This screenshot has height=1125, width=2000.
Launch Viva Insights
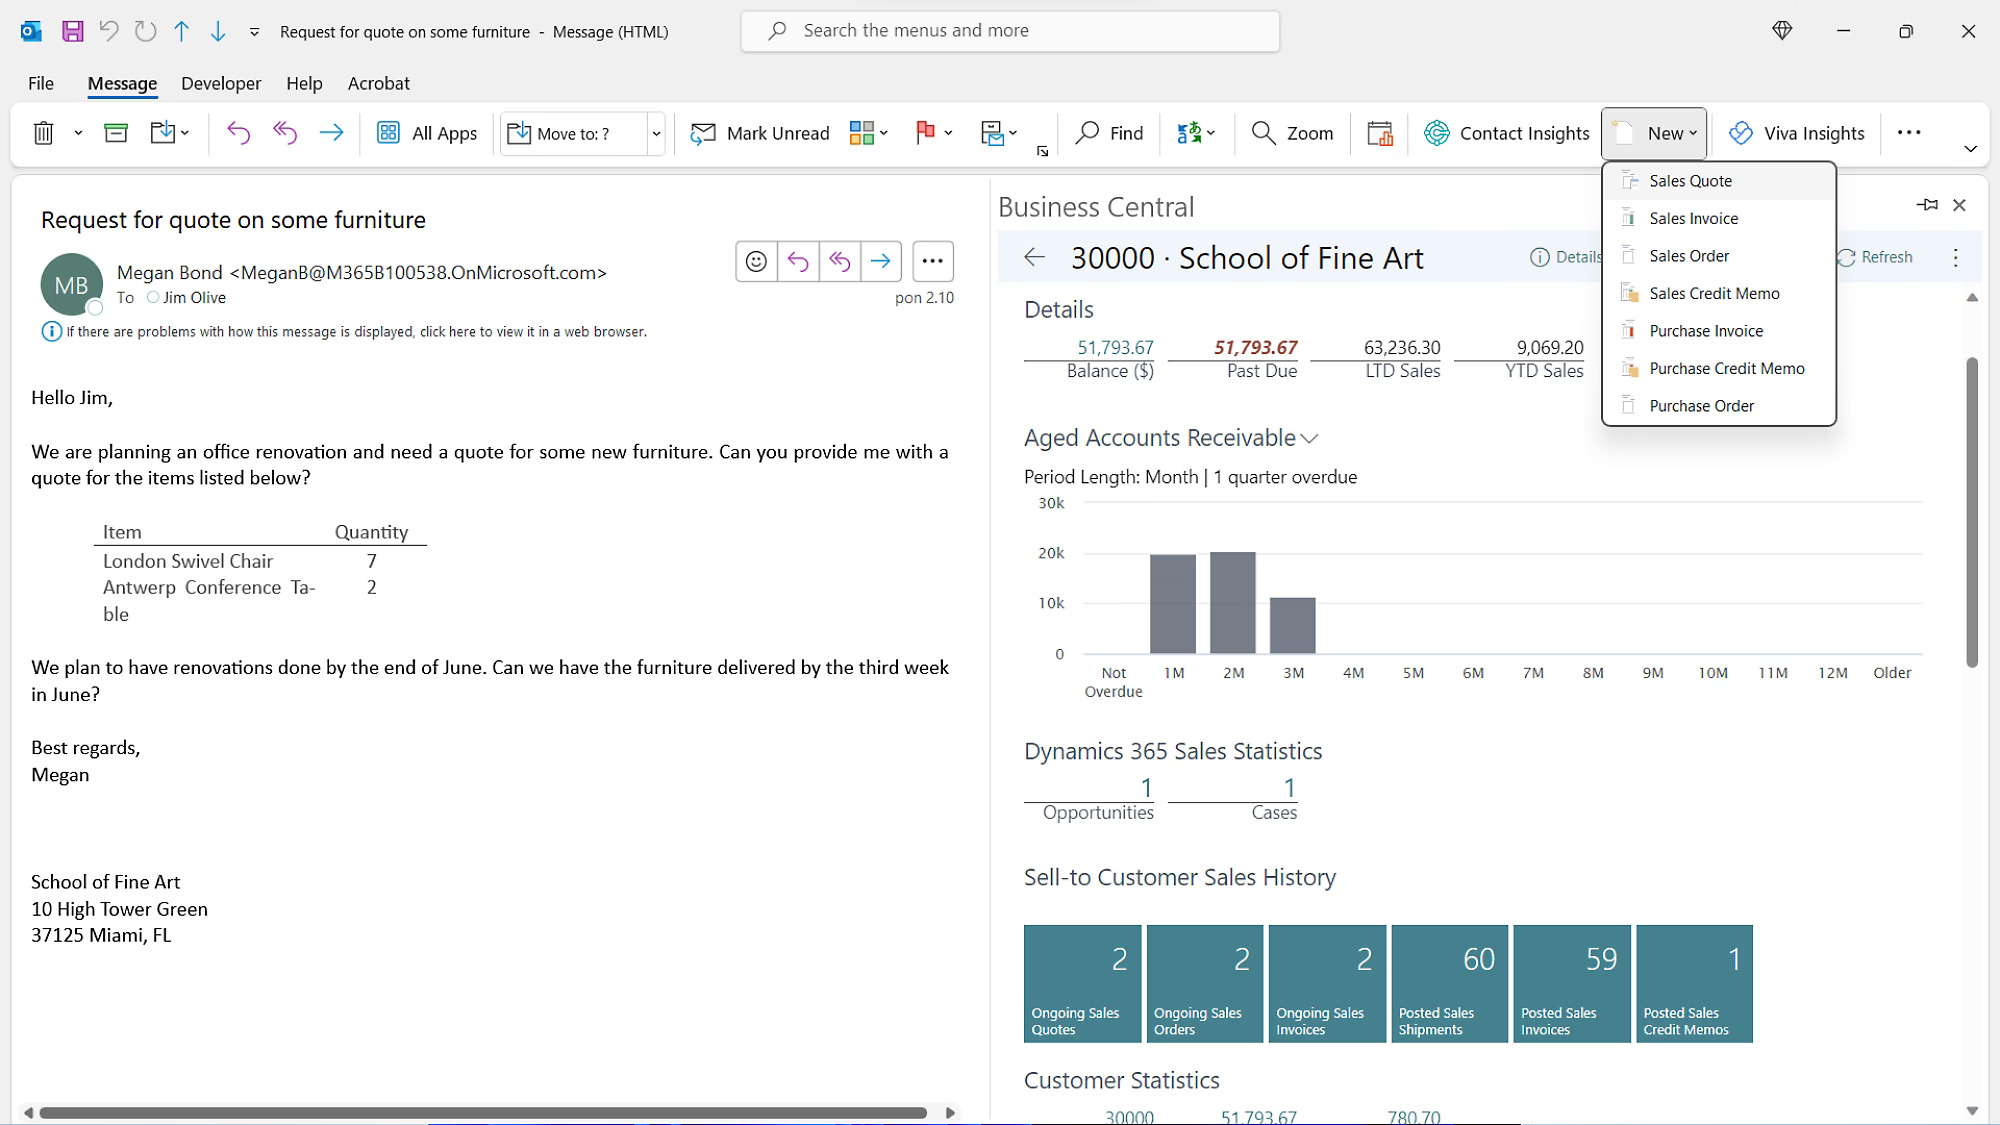[1796, 132]
